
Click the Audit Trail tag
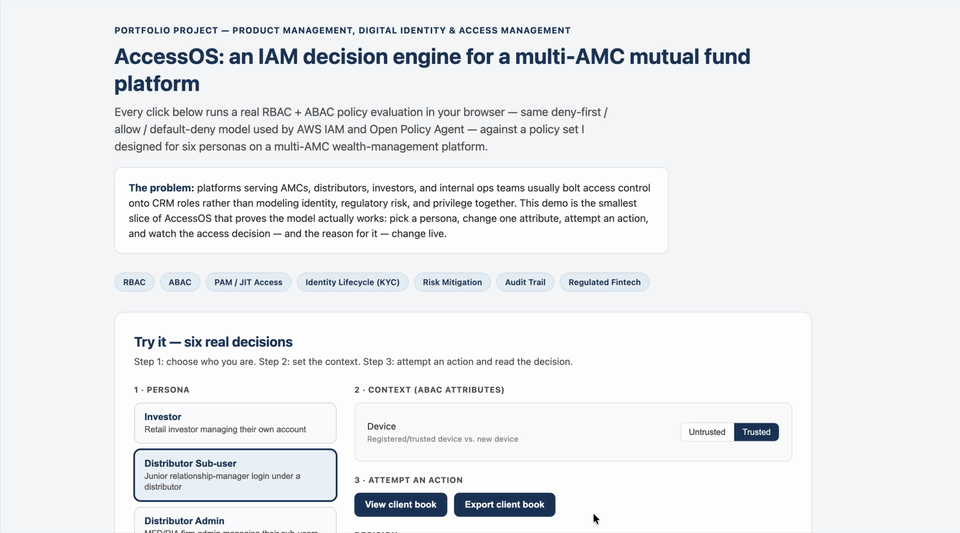click(525, 282)
